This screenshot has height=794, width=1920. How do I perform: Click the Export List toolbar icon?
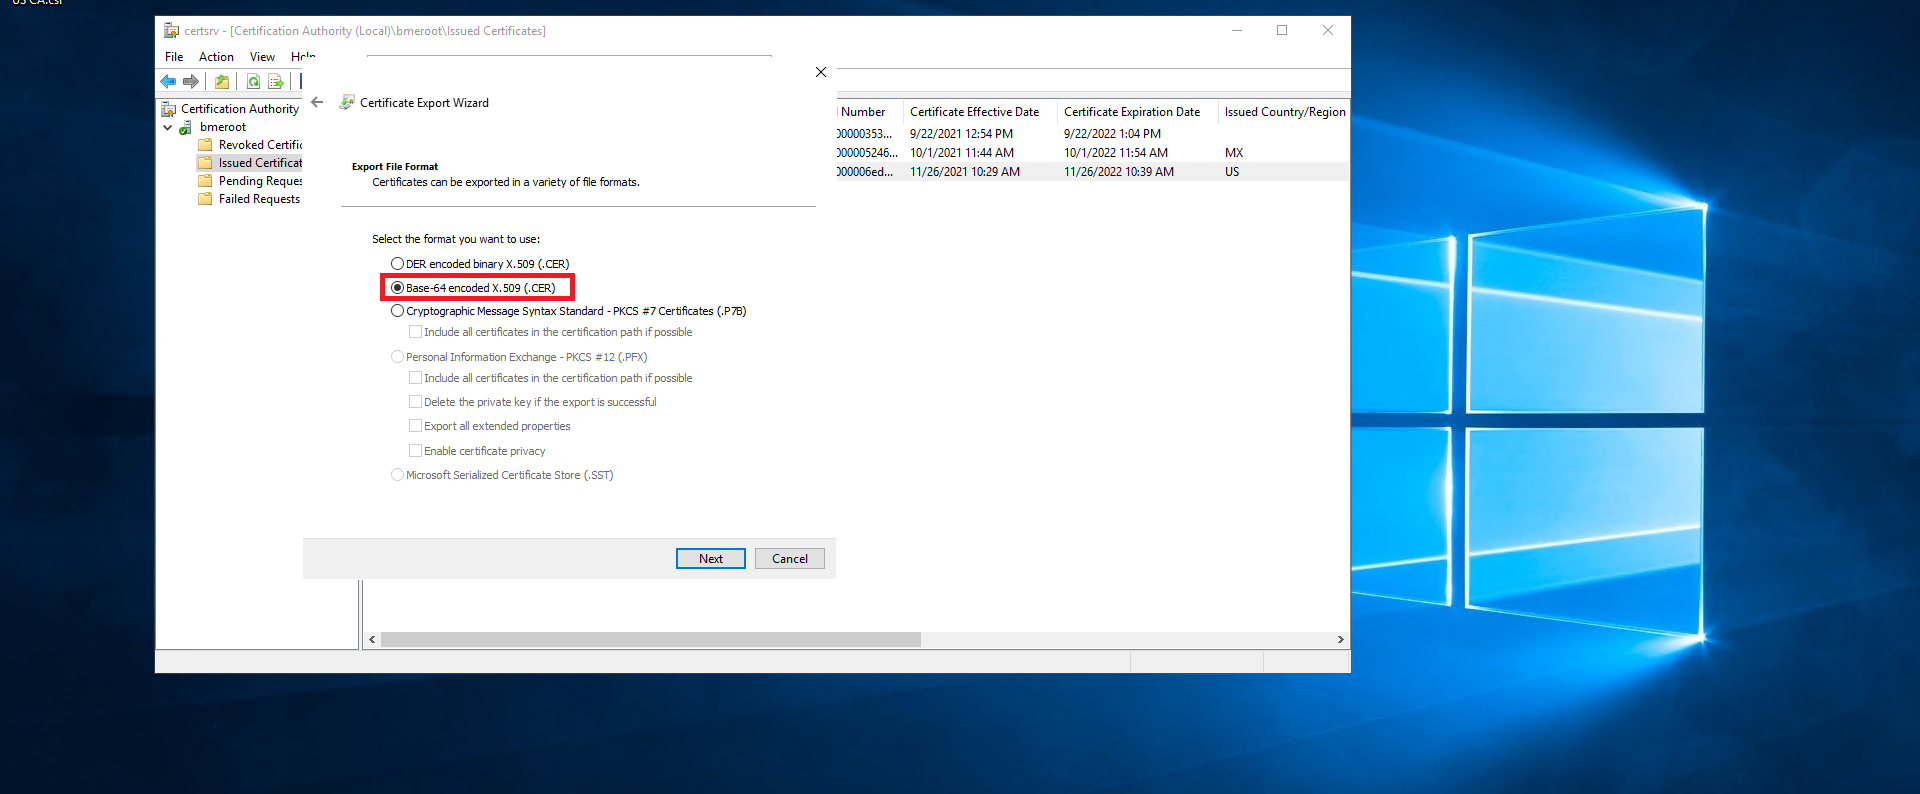[276, 82]
